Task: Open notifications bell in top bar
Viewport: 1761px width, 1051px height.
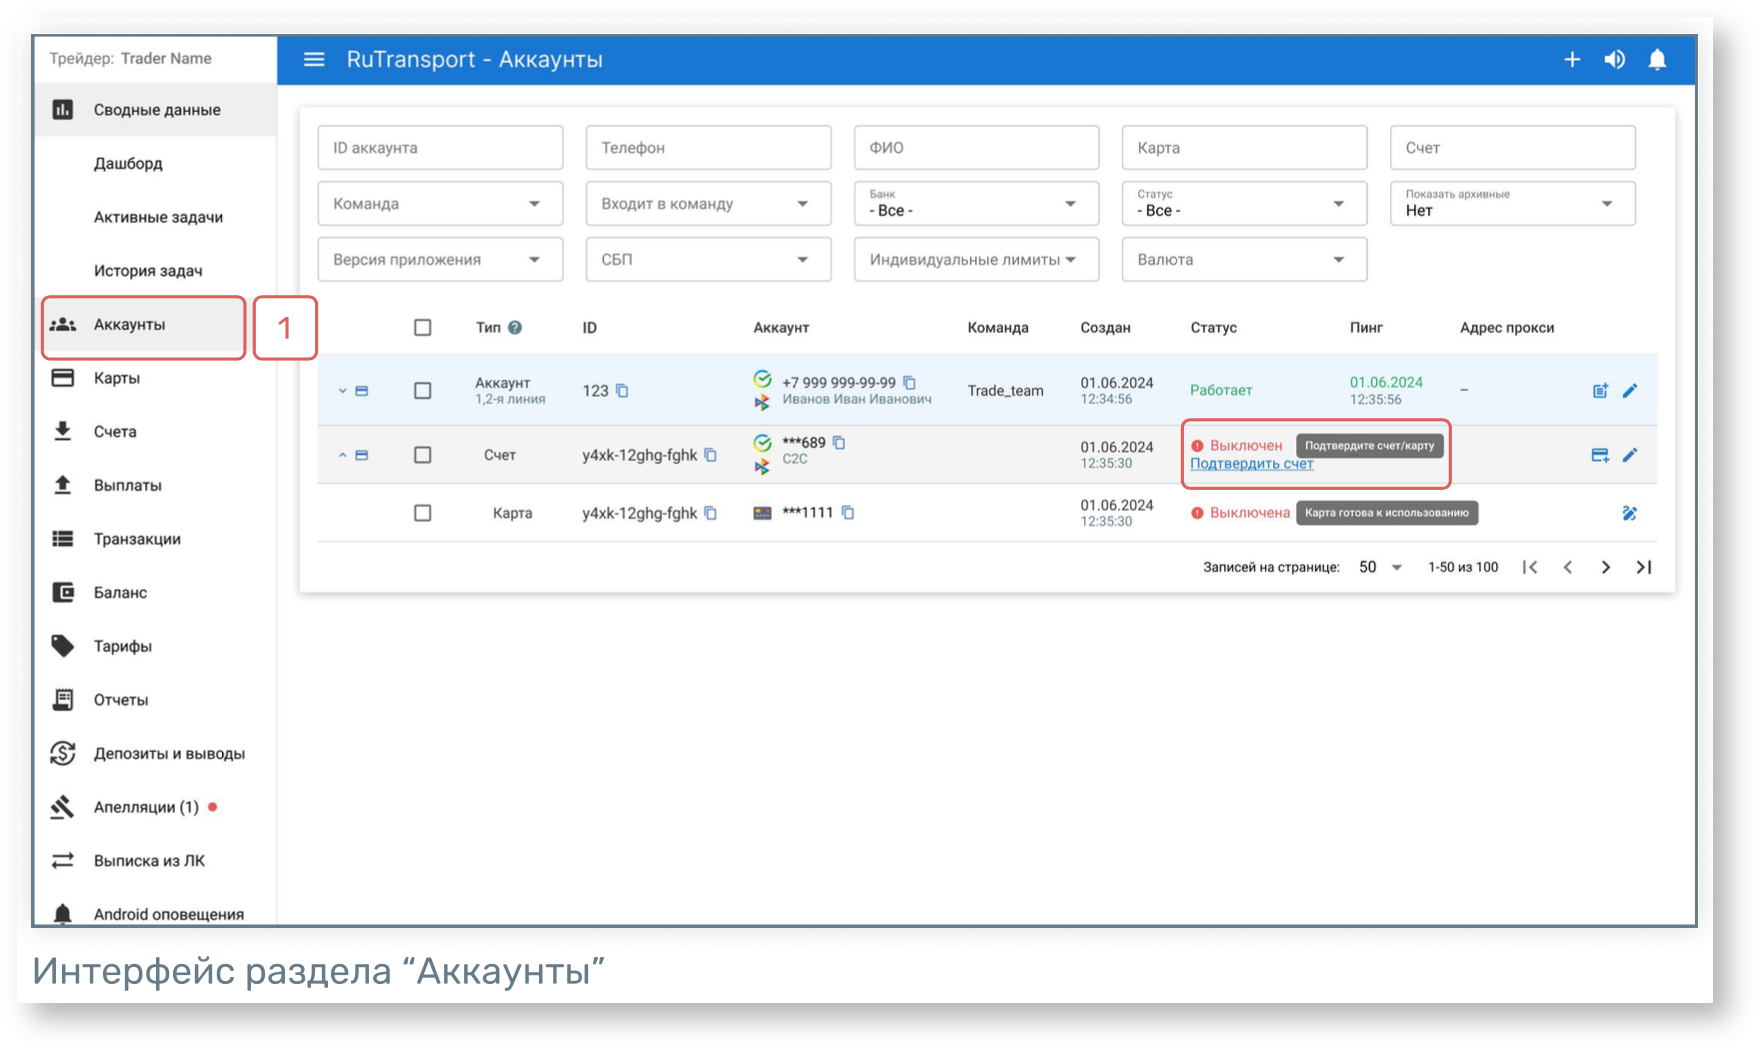Action: (x=1657, y=60)
